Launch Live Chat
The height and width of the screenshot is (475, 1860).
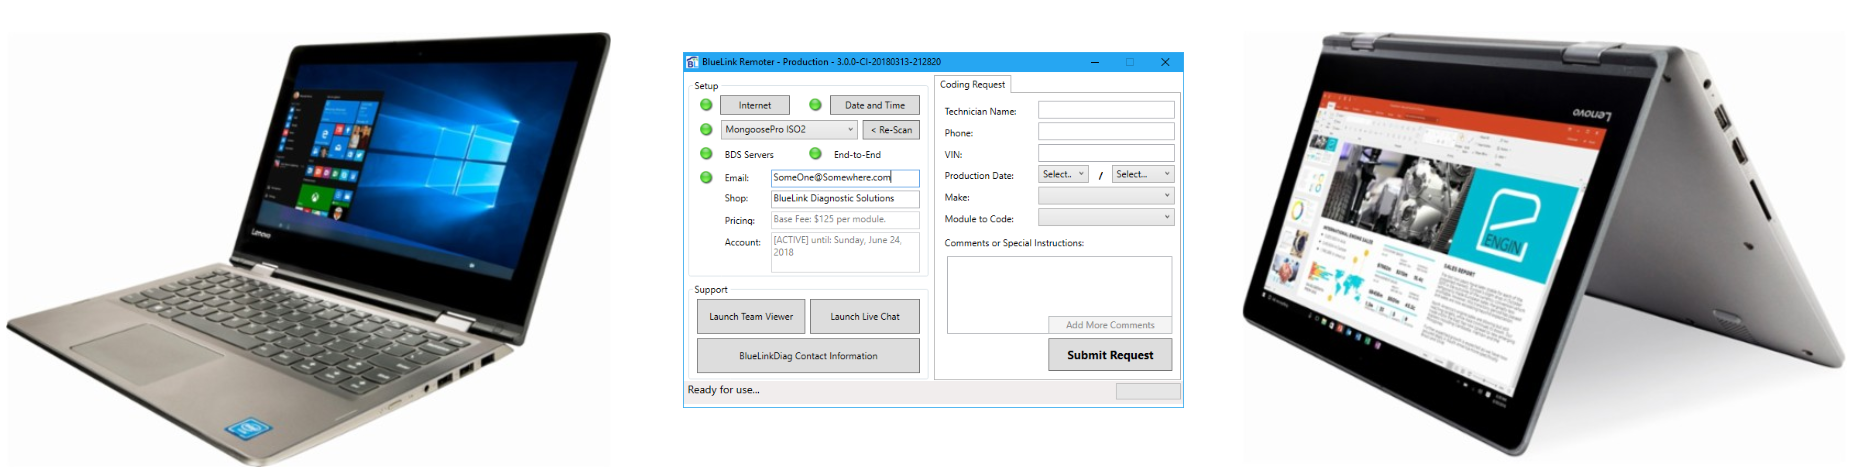pos(865,317)
